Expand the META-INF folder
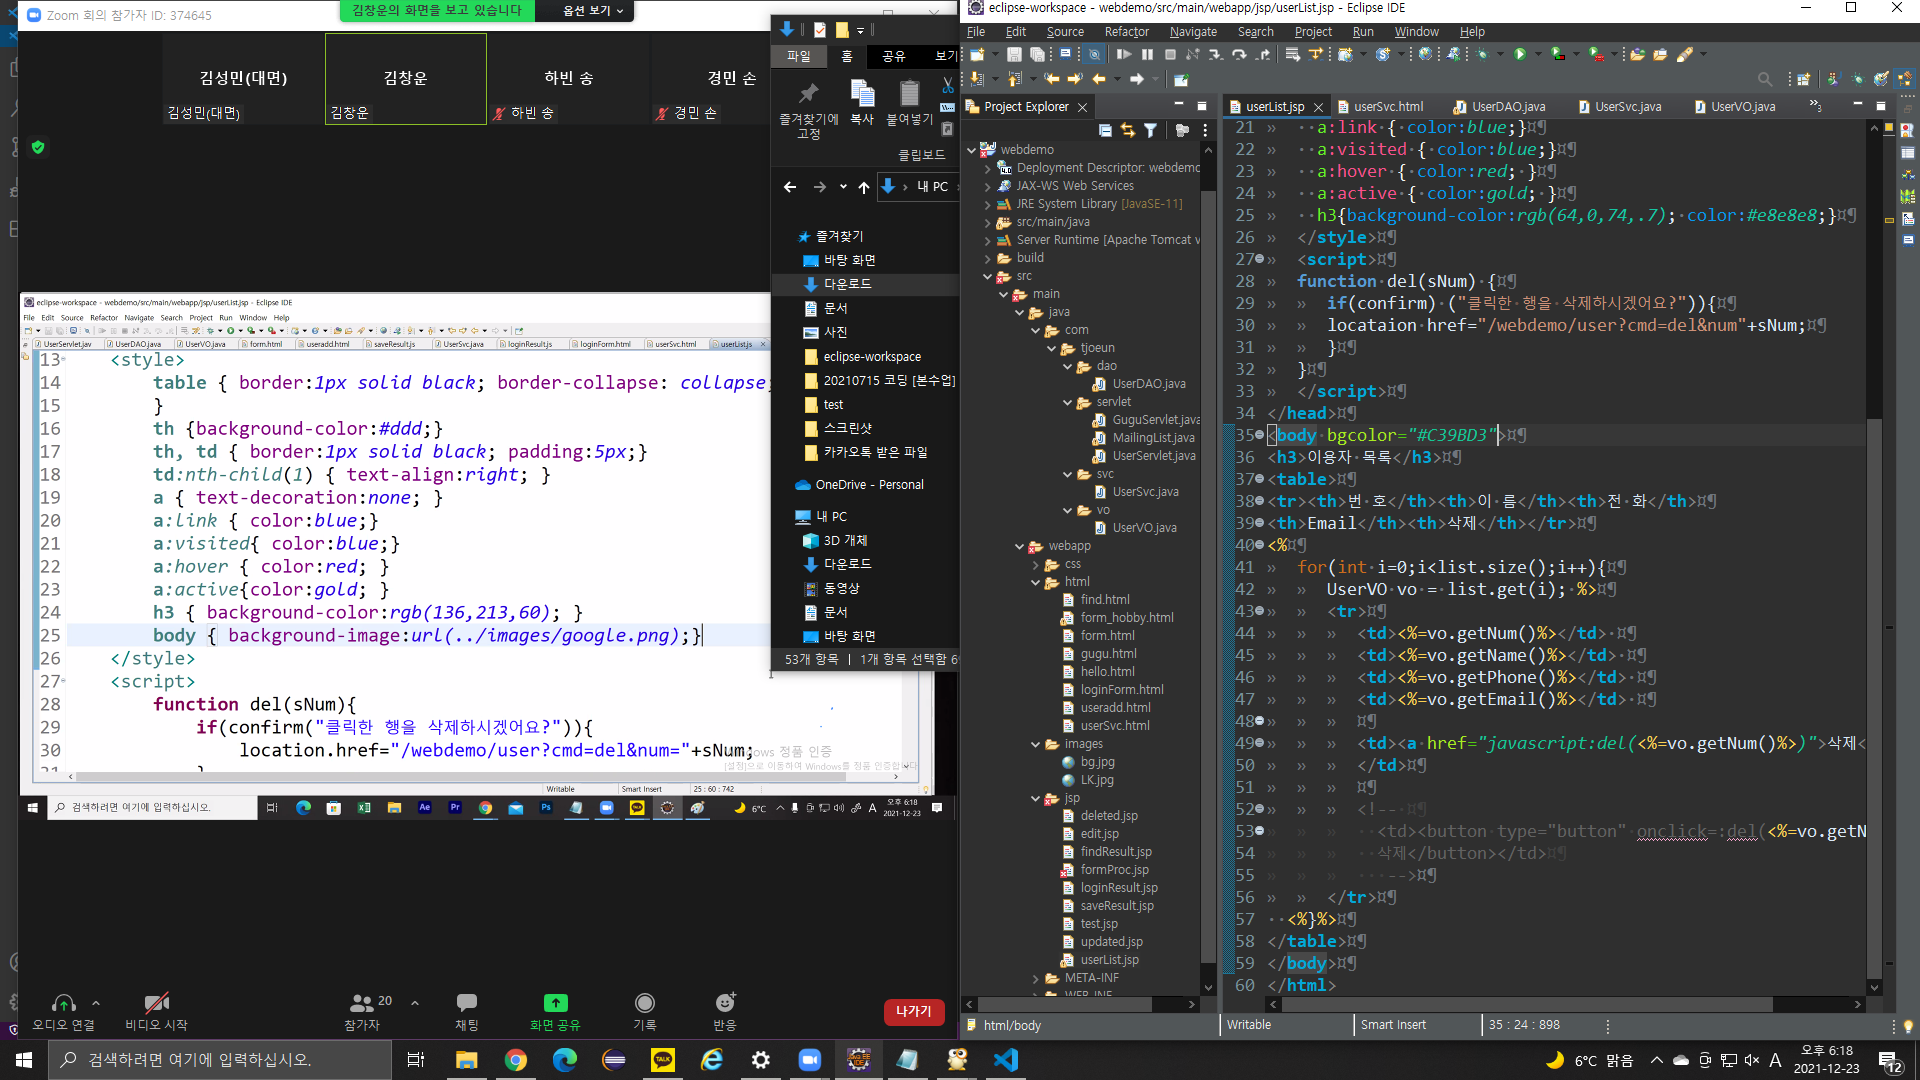The image size is (1920, 1080). 1036,978
